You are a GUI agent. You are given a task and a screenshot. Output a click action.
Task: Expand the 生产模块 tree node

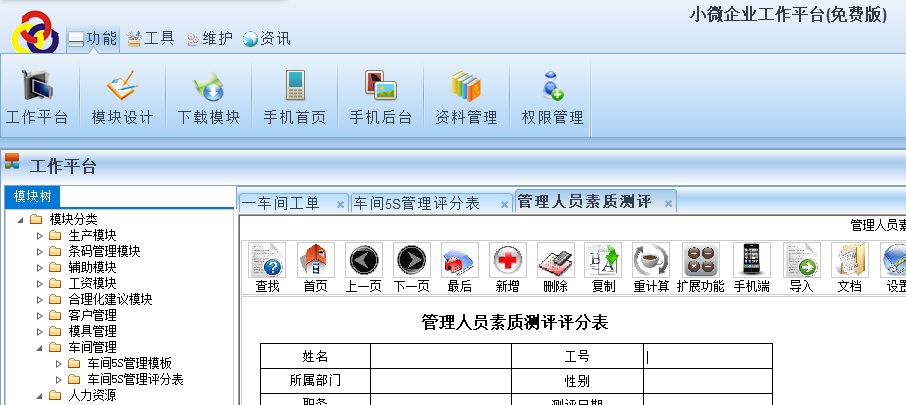[x=39, y=236]
